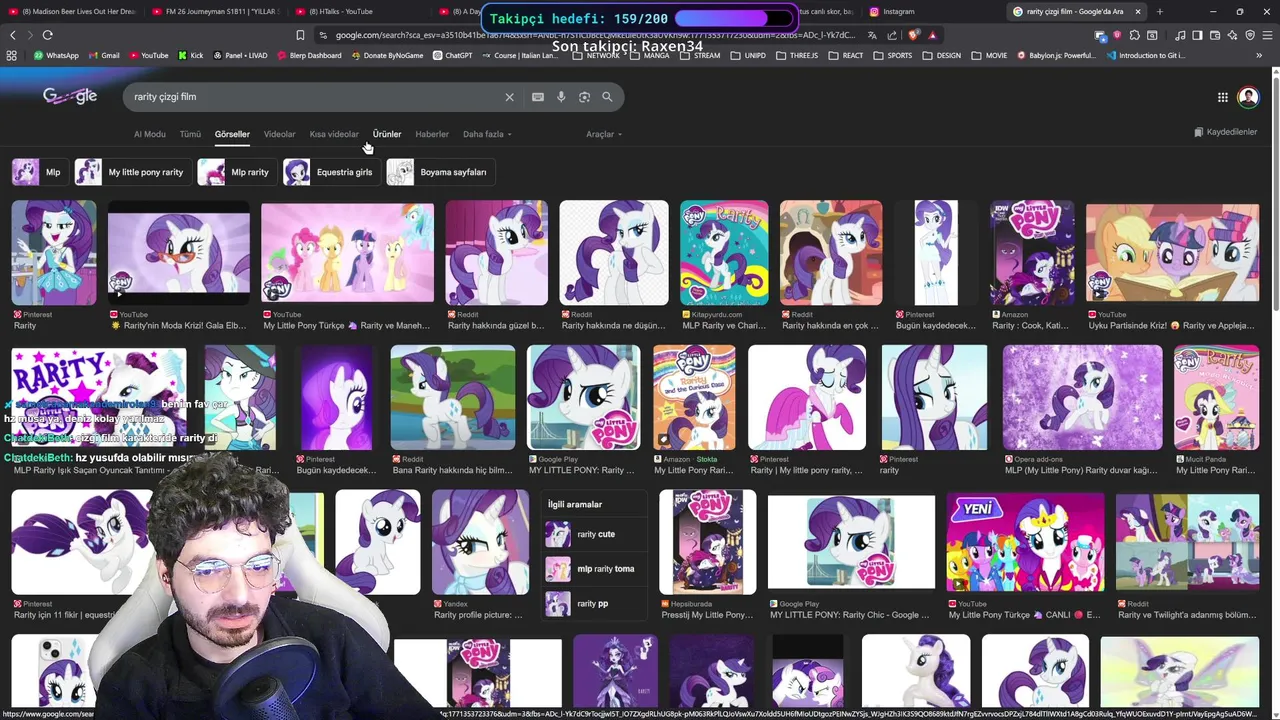Open the Babylon.js bookmark
This screenshot has height=720, width=1280.
coord(1056,56)
